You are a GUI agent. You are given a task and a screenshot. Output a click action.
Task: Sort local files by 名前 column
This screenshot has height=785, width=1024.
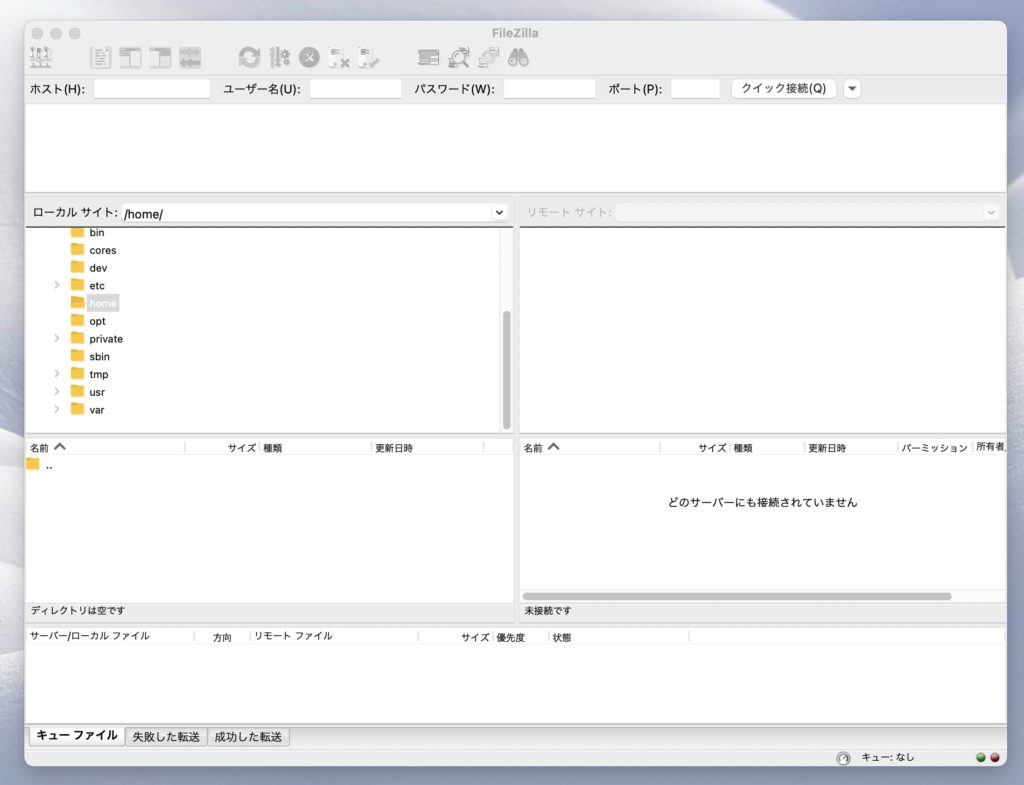click(104, 447)
